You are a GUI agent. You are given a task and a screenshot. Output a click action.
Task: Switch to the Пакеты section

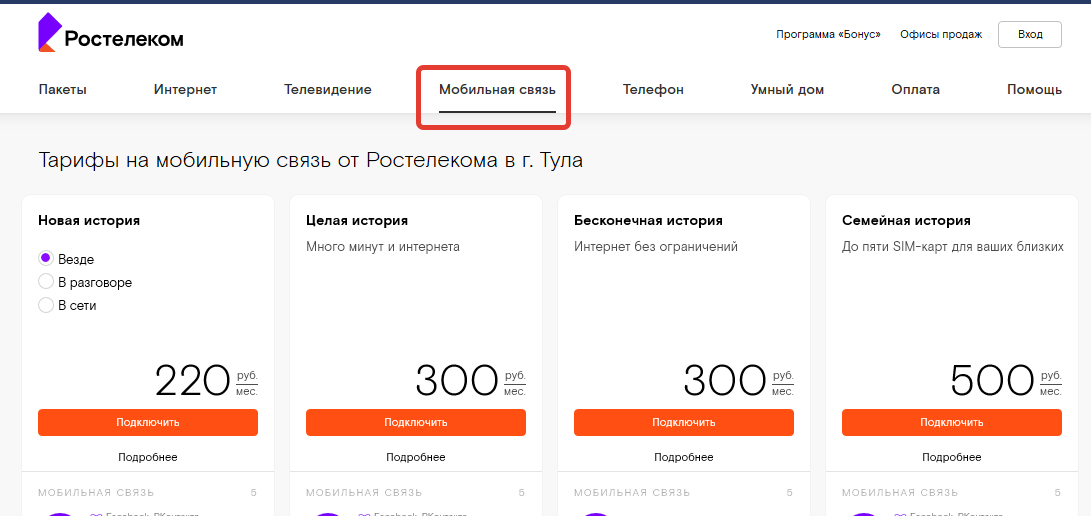[63, 90]
